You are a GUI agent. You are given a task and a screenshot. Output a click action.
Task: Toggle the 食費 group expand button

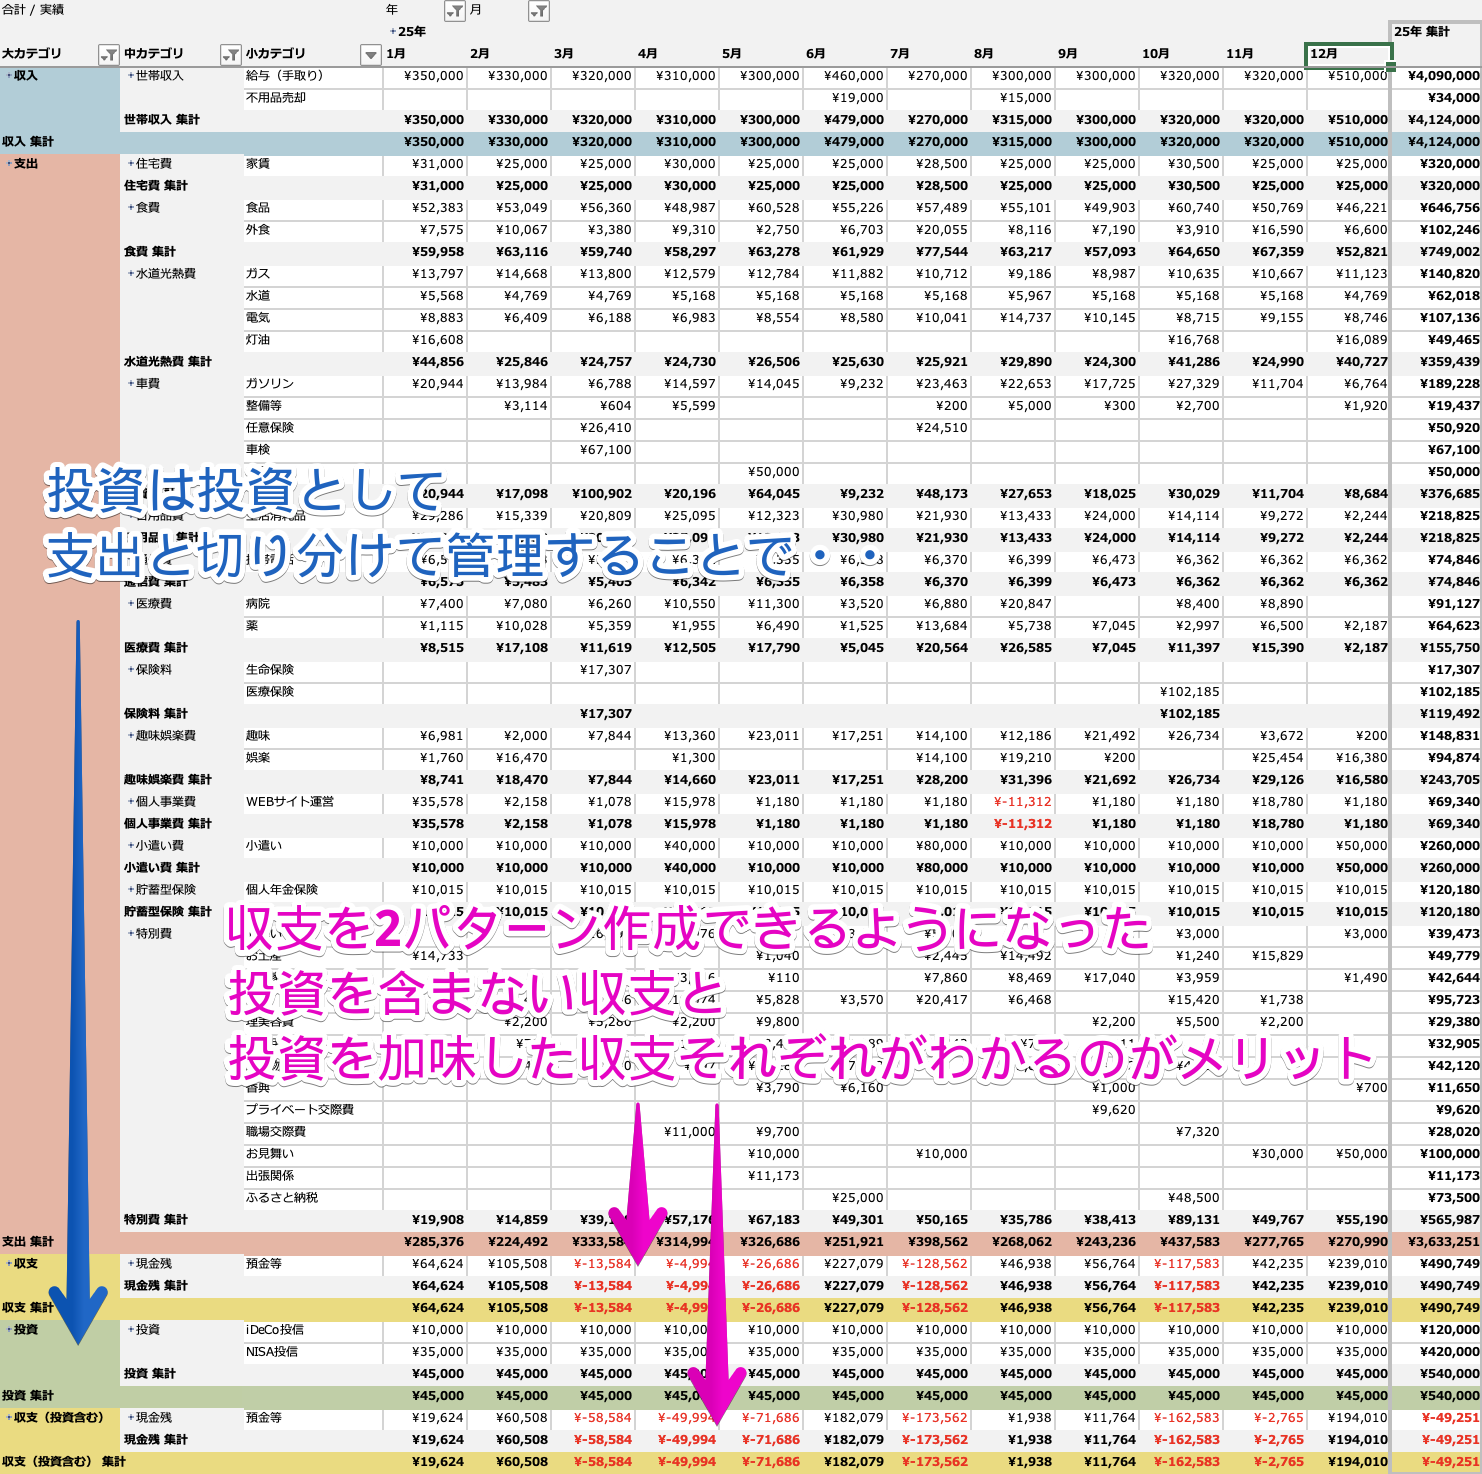130,208
